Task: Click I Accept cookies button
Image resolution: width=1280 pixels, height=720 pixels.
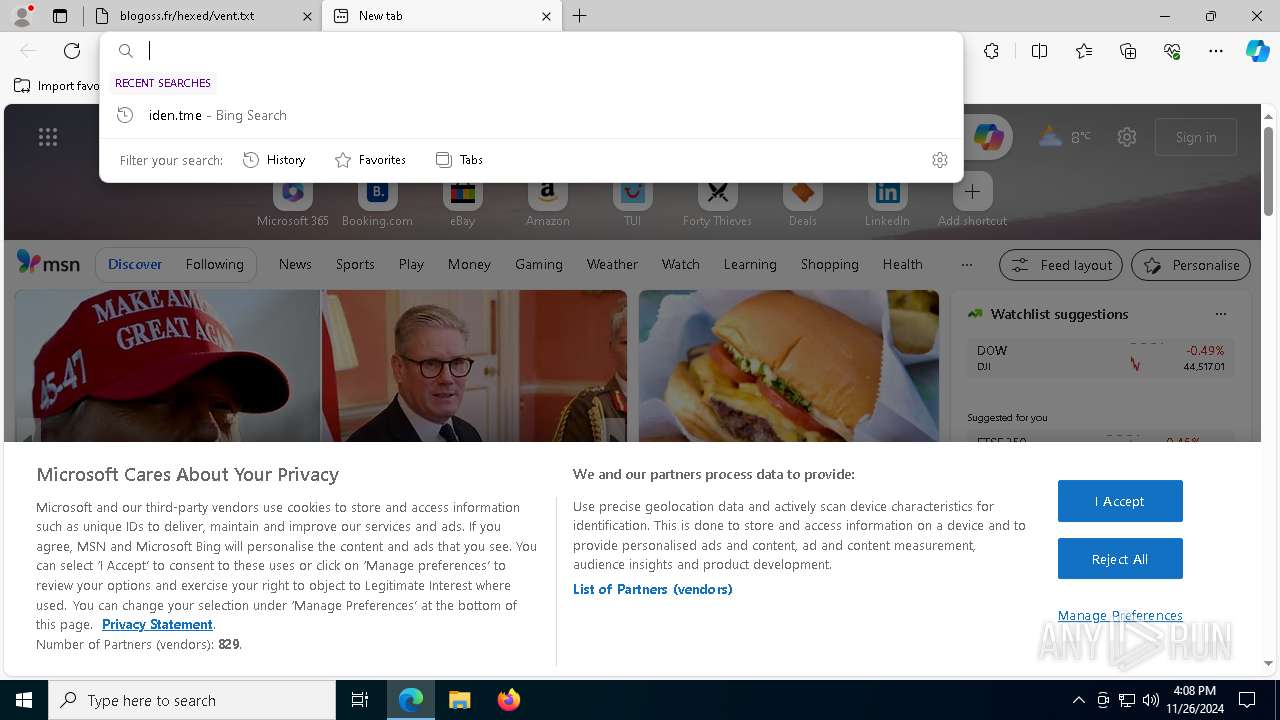Action: [x=1120, y=501]
